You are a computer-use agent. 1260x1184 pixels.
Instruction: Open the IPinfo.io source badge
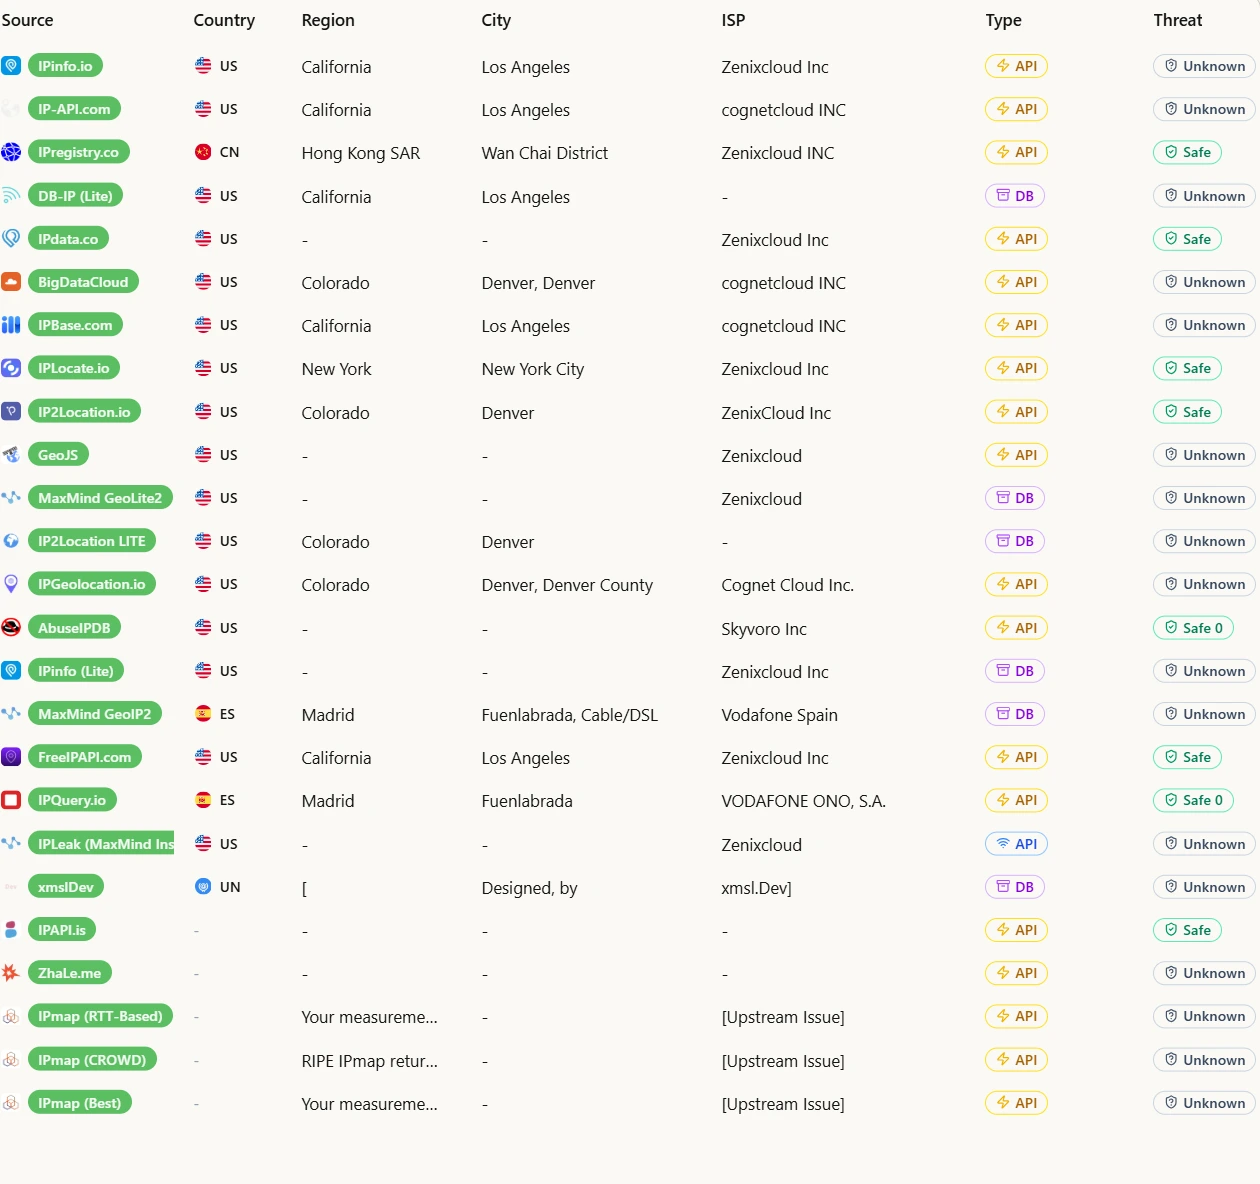tap(65, 66)
